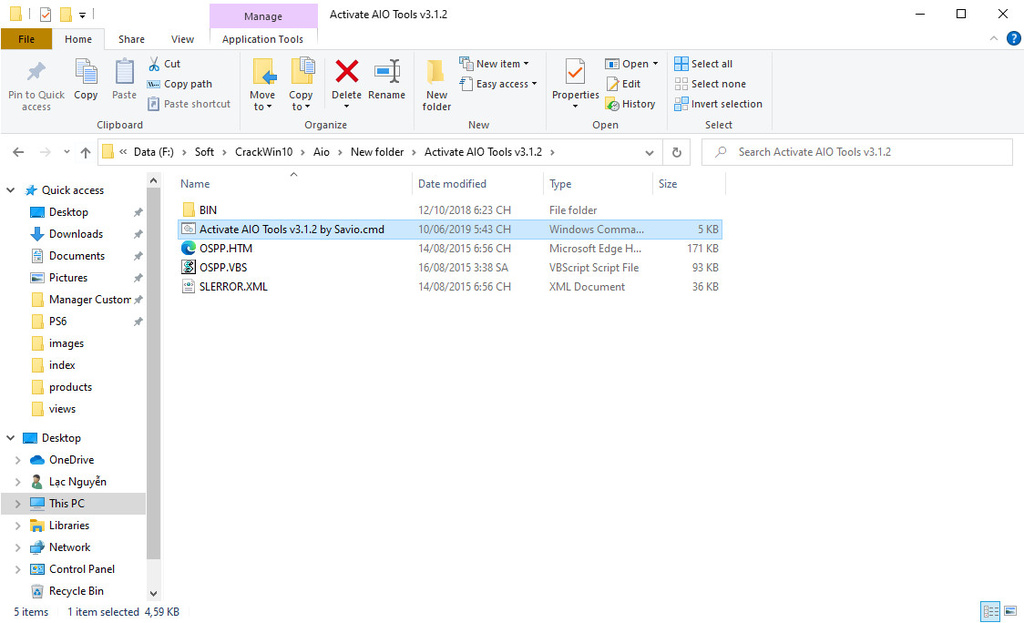The image size is (1024, 623).
Task: Select Downloads in Quick access
Action: pos(76,234)
